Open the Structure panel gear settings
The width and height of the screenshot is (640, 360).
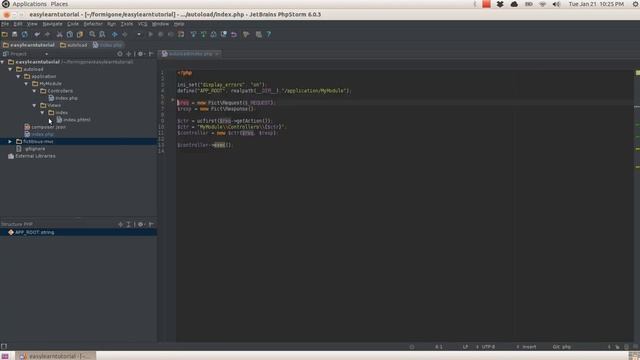click(x=140, y=224)
